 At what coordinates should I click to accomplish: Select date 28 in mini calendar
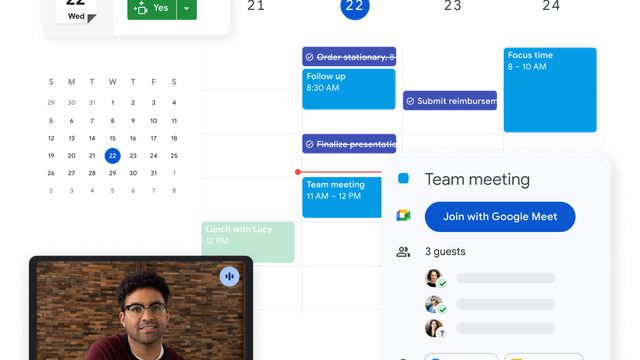click(92, 173)
